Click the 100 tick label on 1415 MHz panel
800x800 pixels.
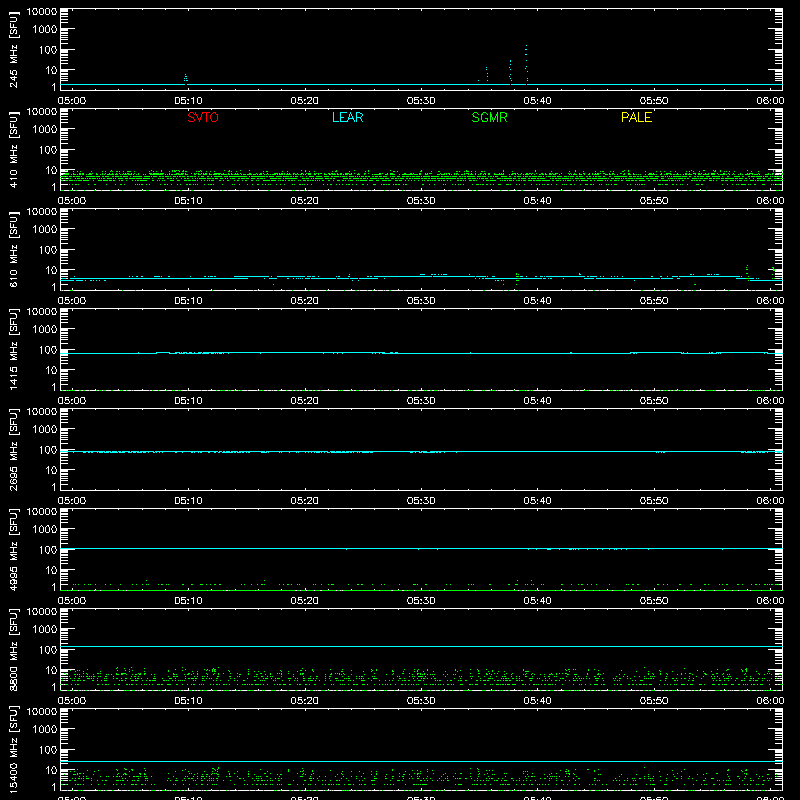pos(48,350)
